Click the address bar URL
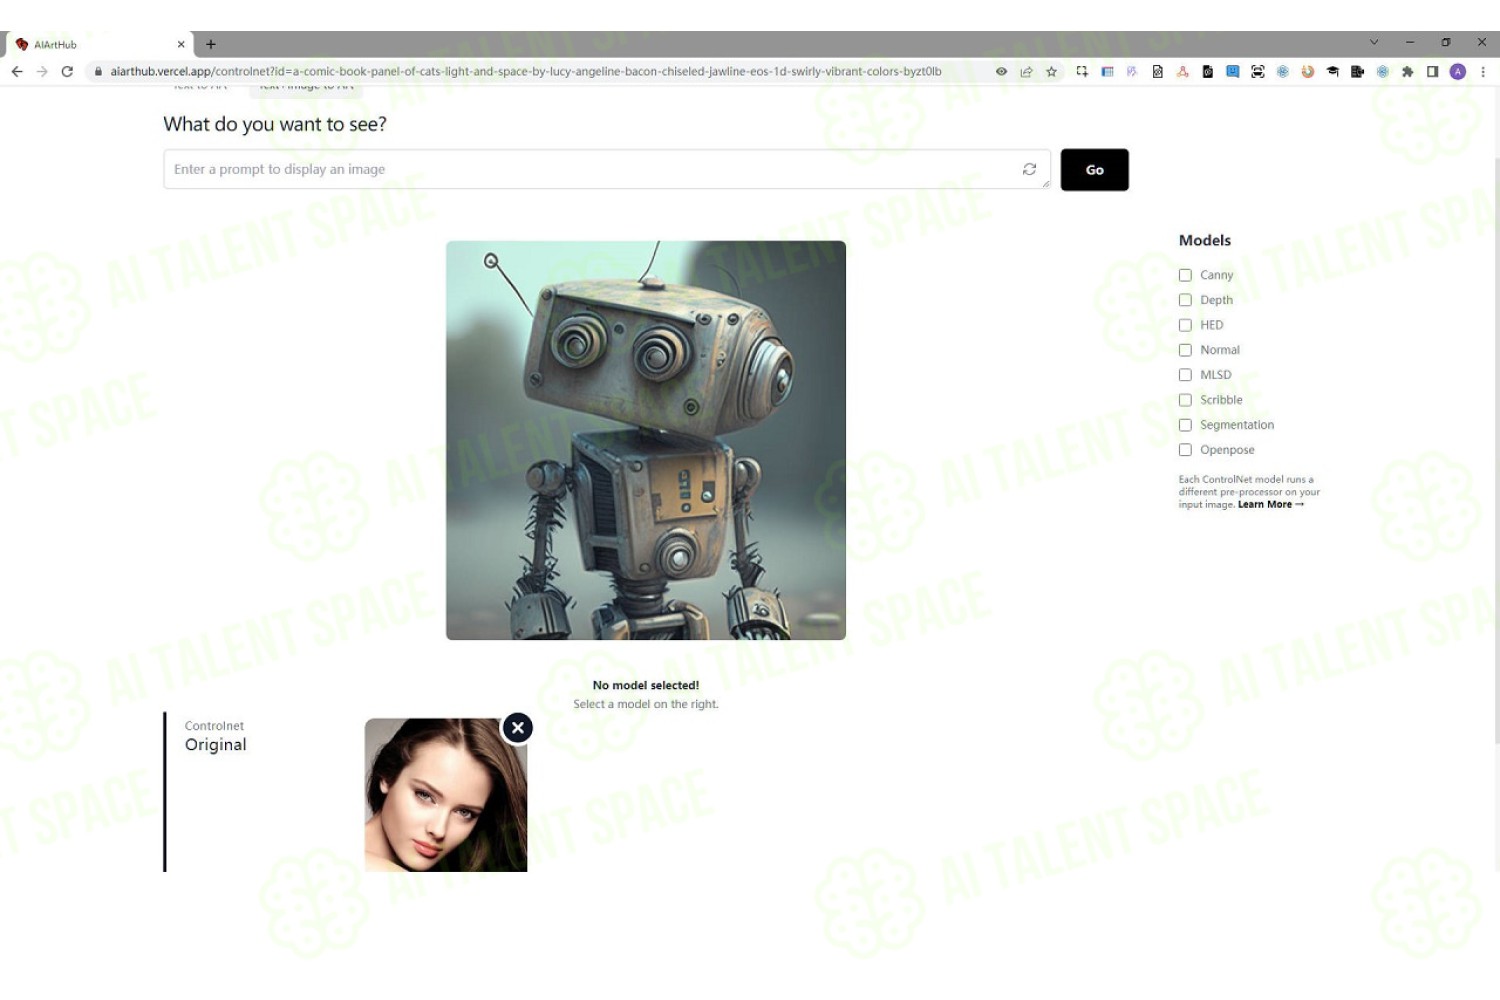This screenshot has height=1000, width=1500. click(x=525, y=71)
